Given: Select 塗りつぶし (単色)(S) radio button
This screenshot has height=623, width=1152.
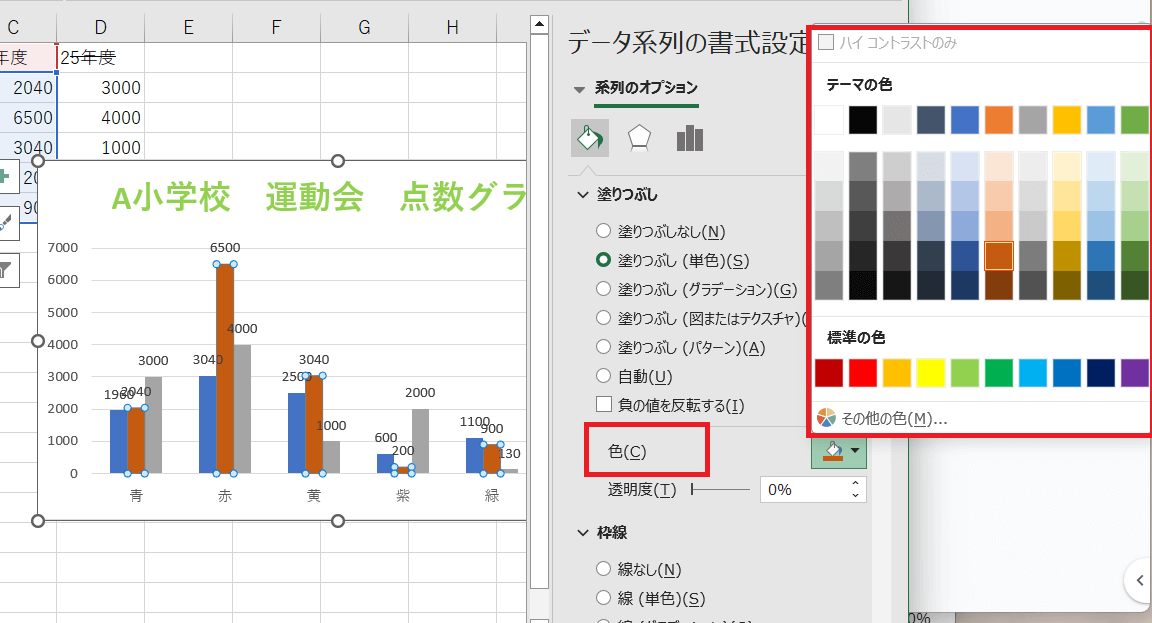Looking at the screenshot, I should click(603, 259).
